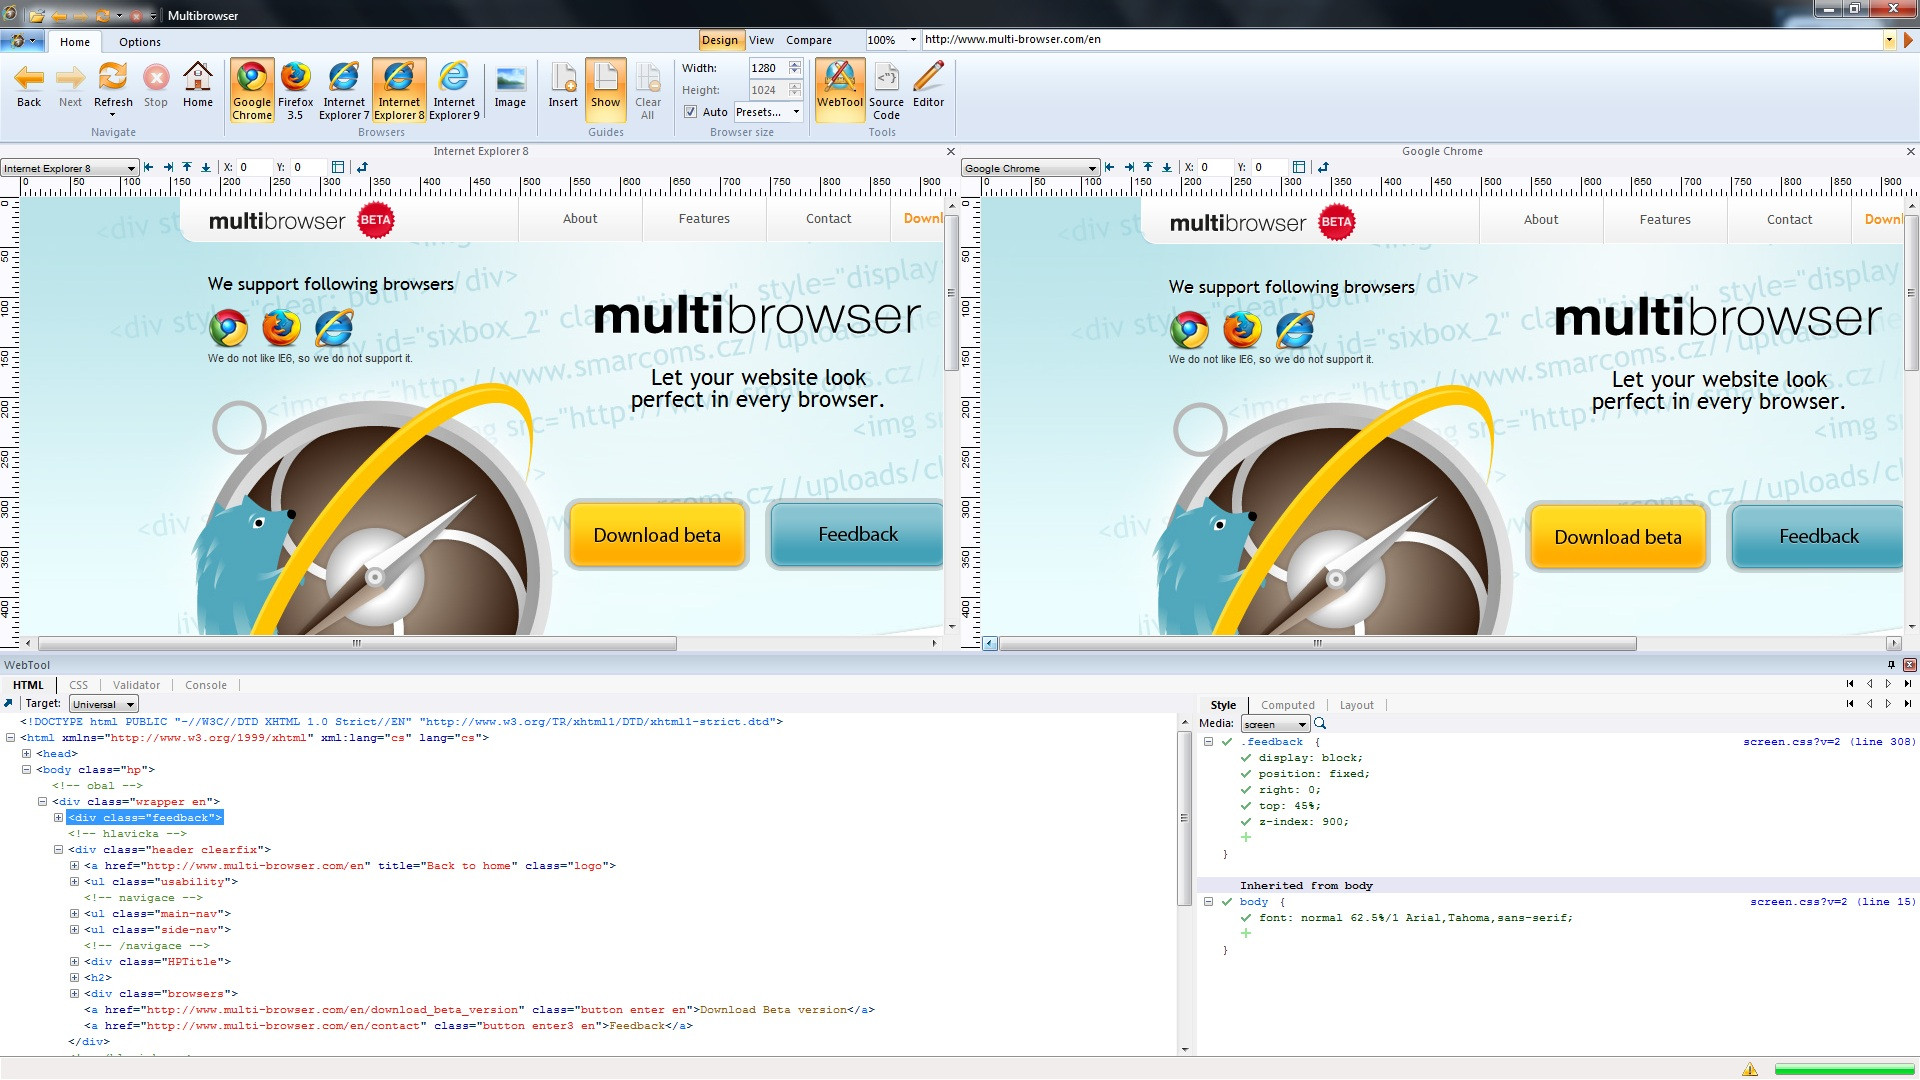Open the CSS tab in WebTool

coord(78,685)
